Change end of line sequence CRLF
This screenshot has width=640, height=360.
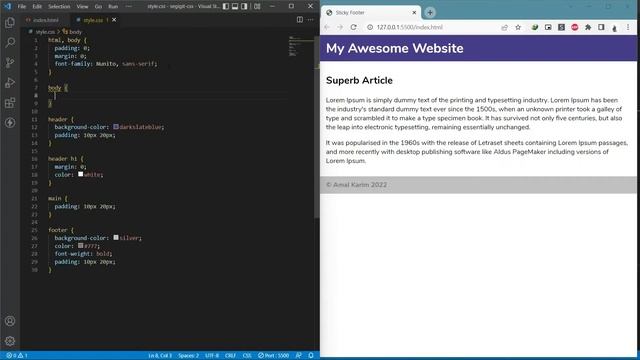(230, 356)
